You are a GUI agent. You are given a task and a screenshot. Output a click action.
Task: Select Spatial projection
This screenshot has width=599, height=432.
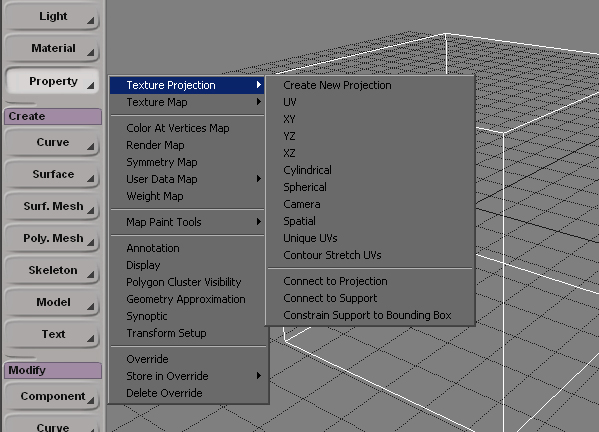[370, 221]
